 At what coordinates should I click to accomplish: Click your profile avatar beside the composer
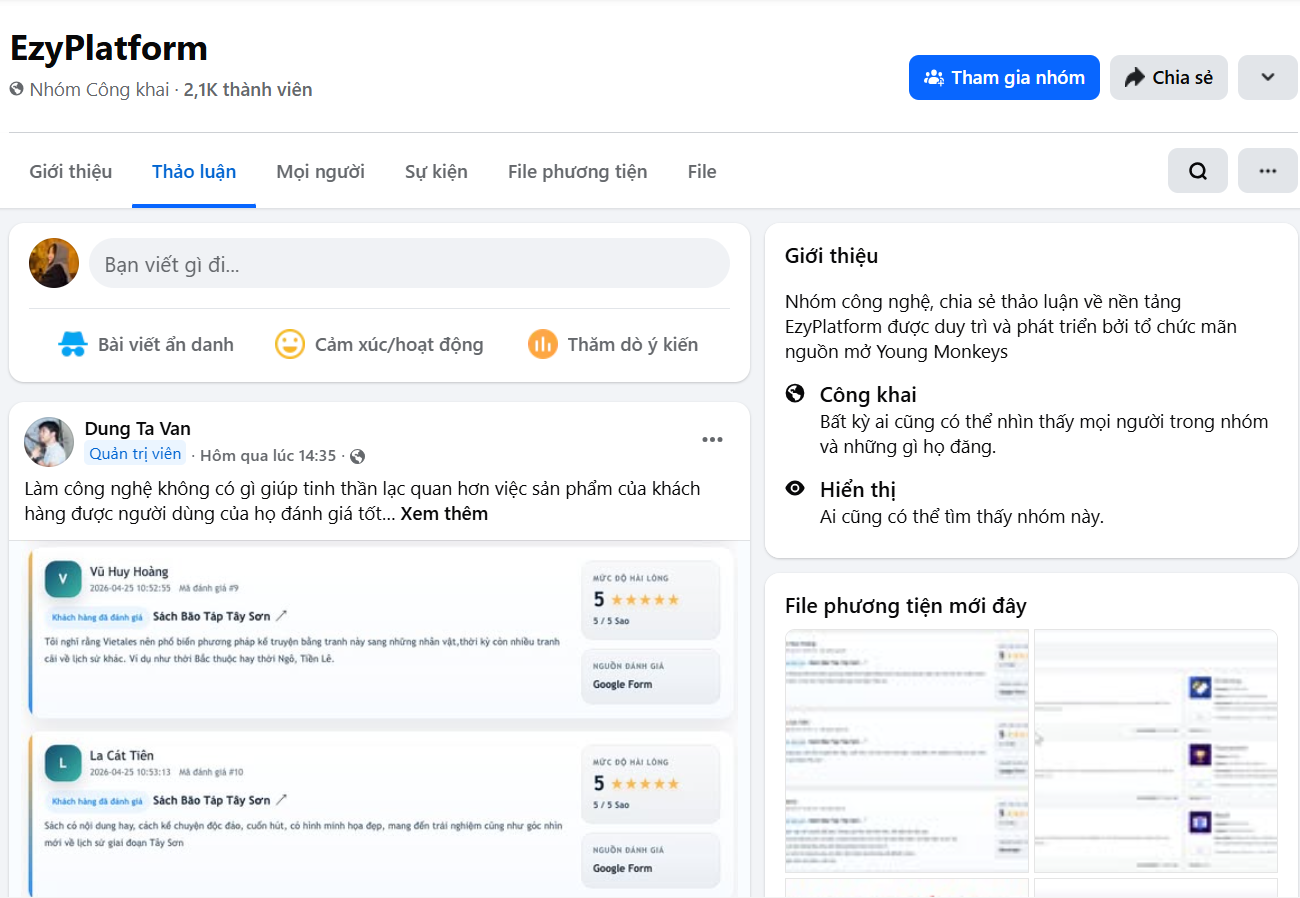point(54,264)
